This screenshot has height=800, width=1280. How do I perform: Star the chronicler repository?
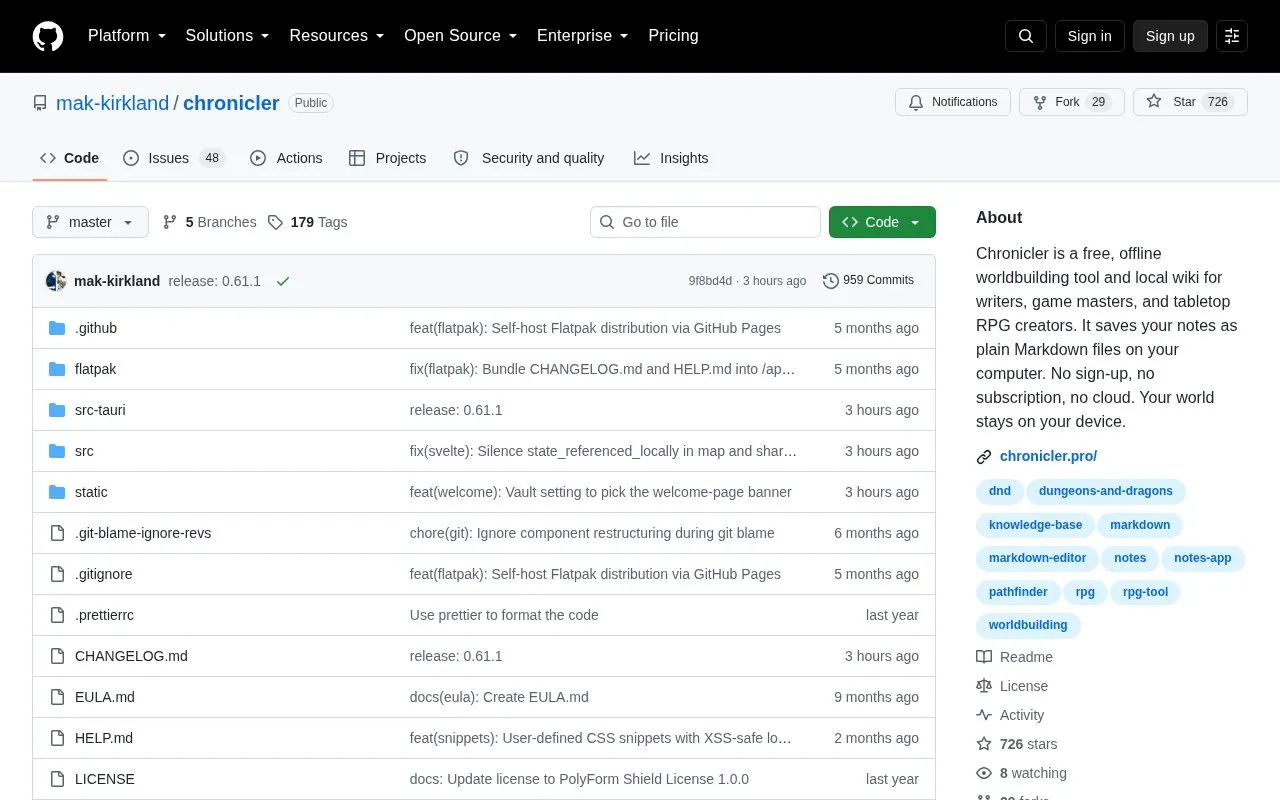tap(1190, 102)
